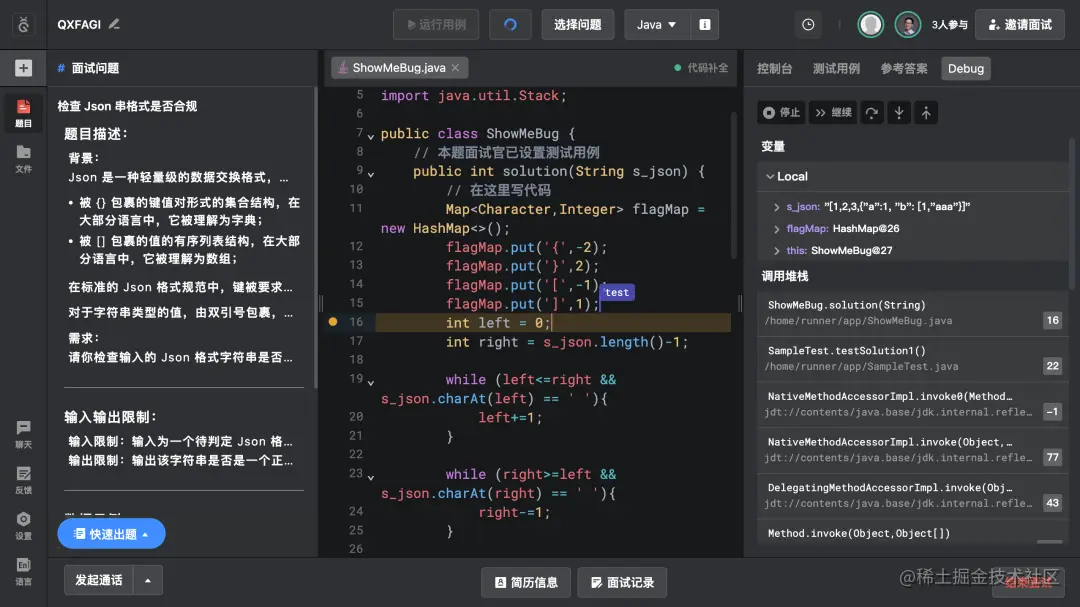Screen dimensions: 1080x607
Task: Click the Step Over icon in the Debug toolbar
Action: click(x=871, y=112)
